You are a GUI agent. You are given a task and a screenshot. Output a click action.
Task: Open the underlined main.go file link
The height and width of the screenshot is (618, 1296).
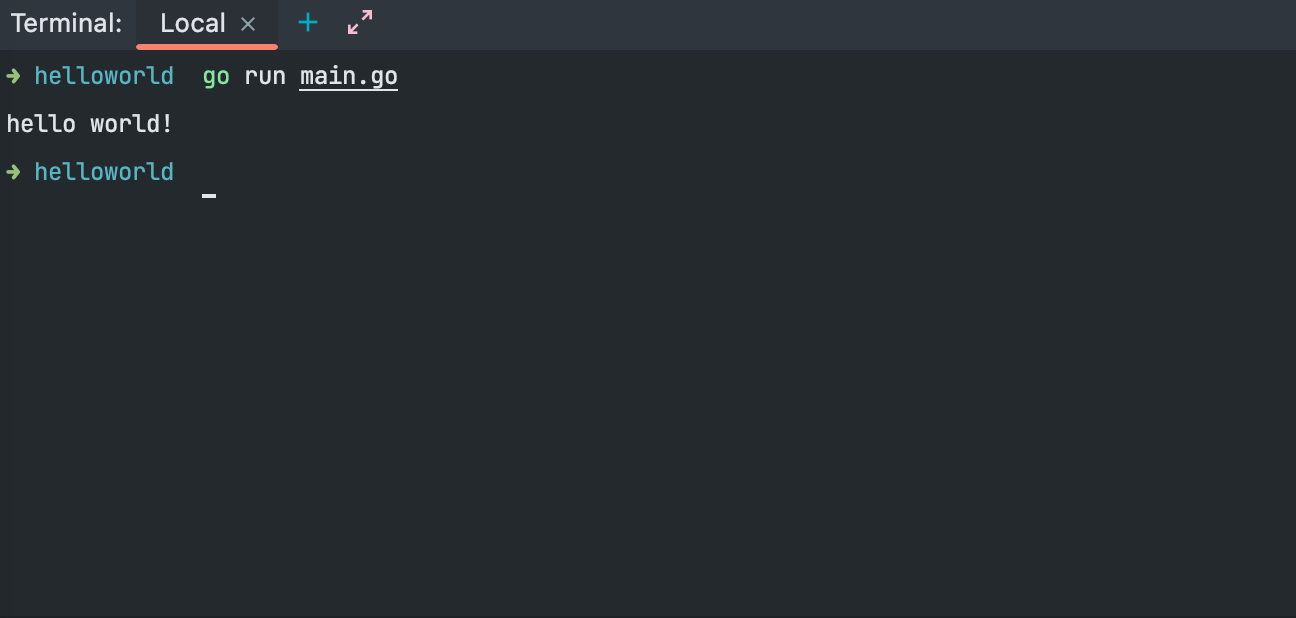(348, 76)
